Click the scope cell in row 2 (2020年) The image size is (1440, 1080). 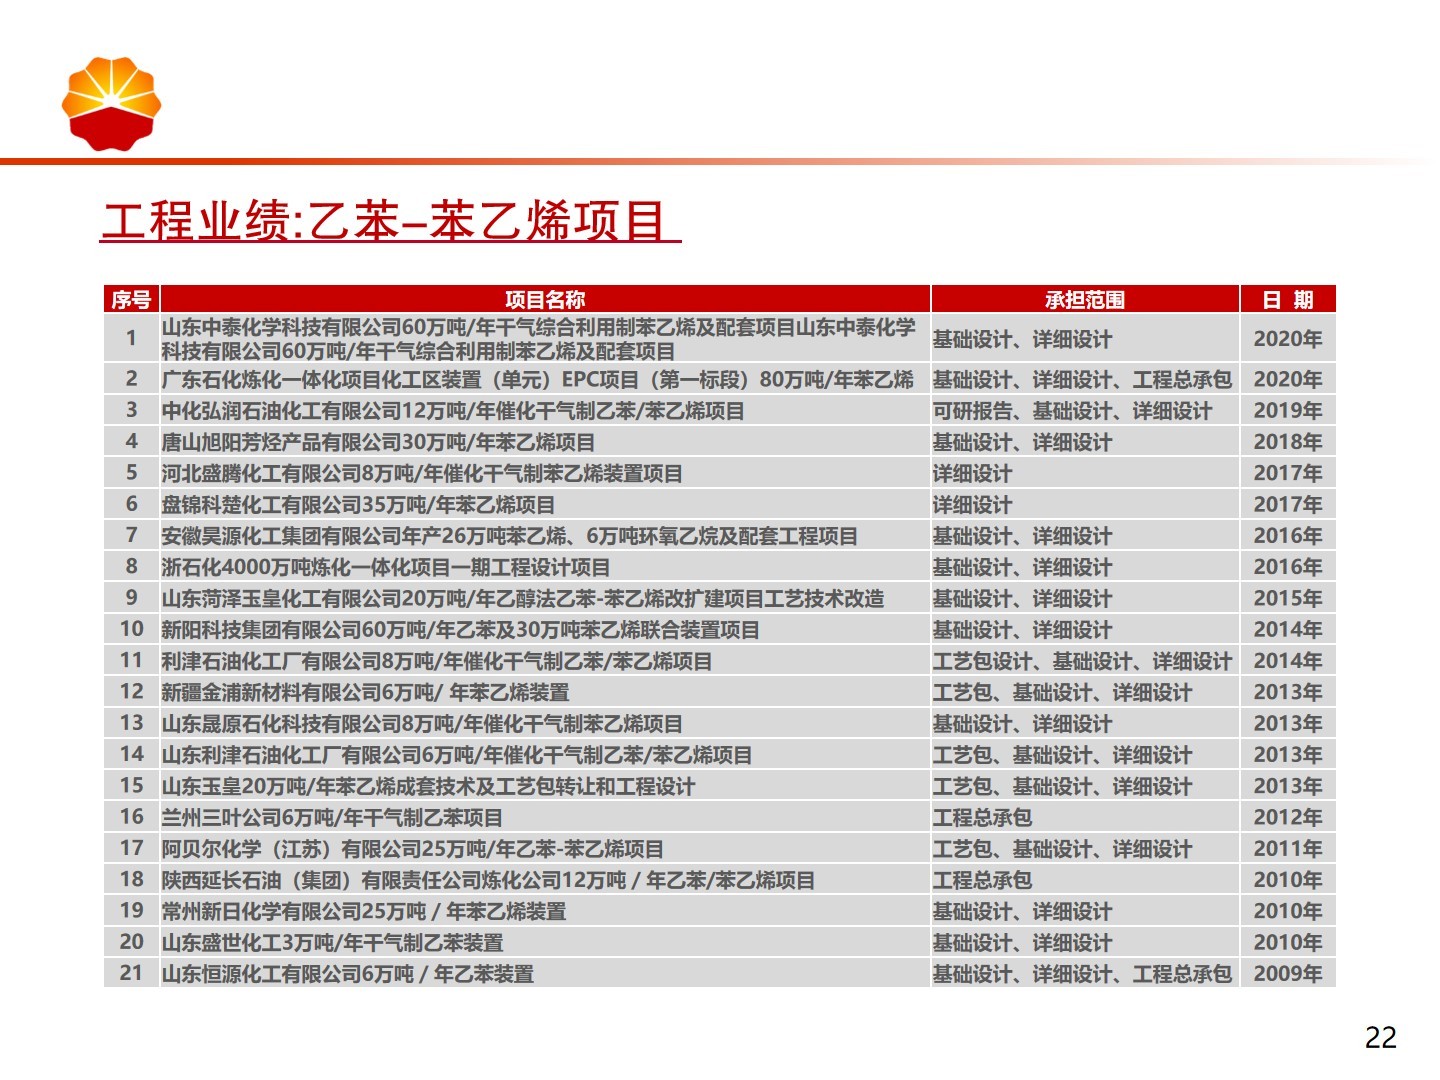click(x=1085, y=379)
